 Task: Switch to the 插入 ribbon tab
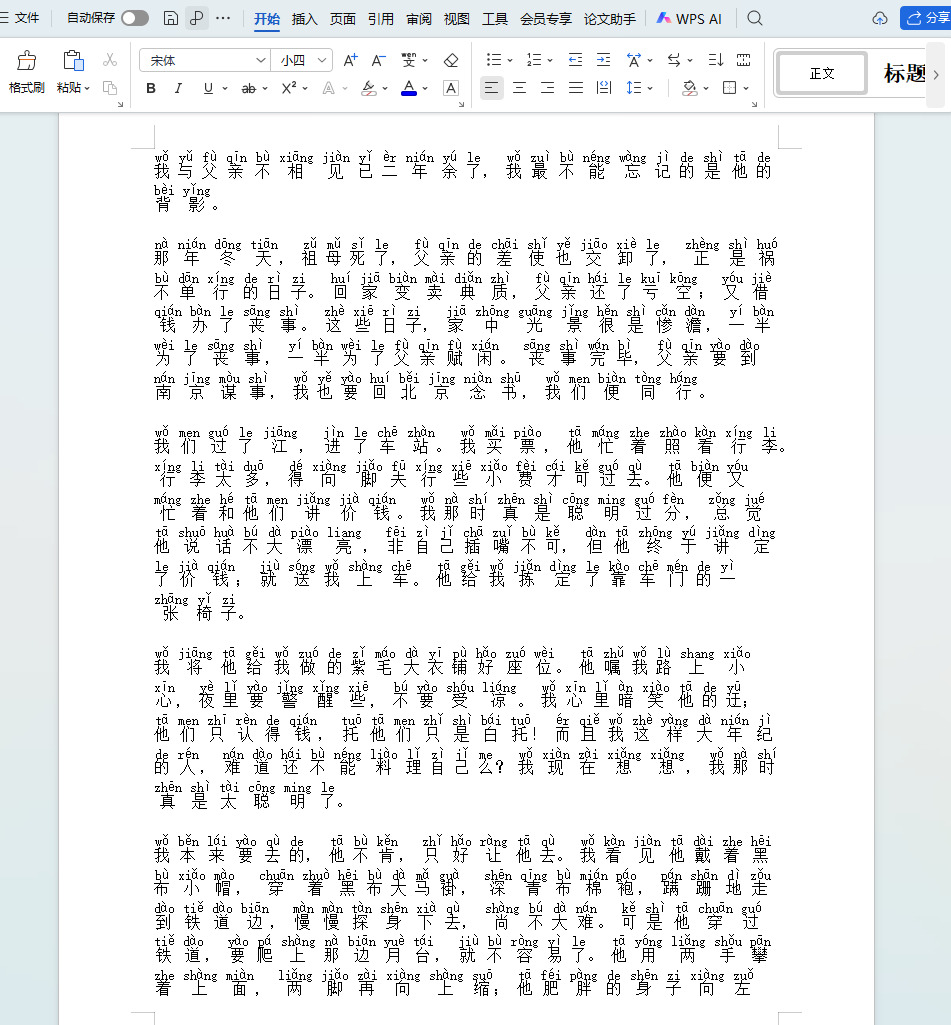(x=305, y=19)
